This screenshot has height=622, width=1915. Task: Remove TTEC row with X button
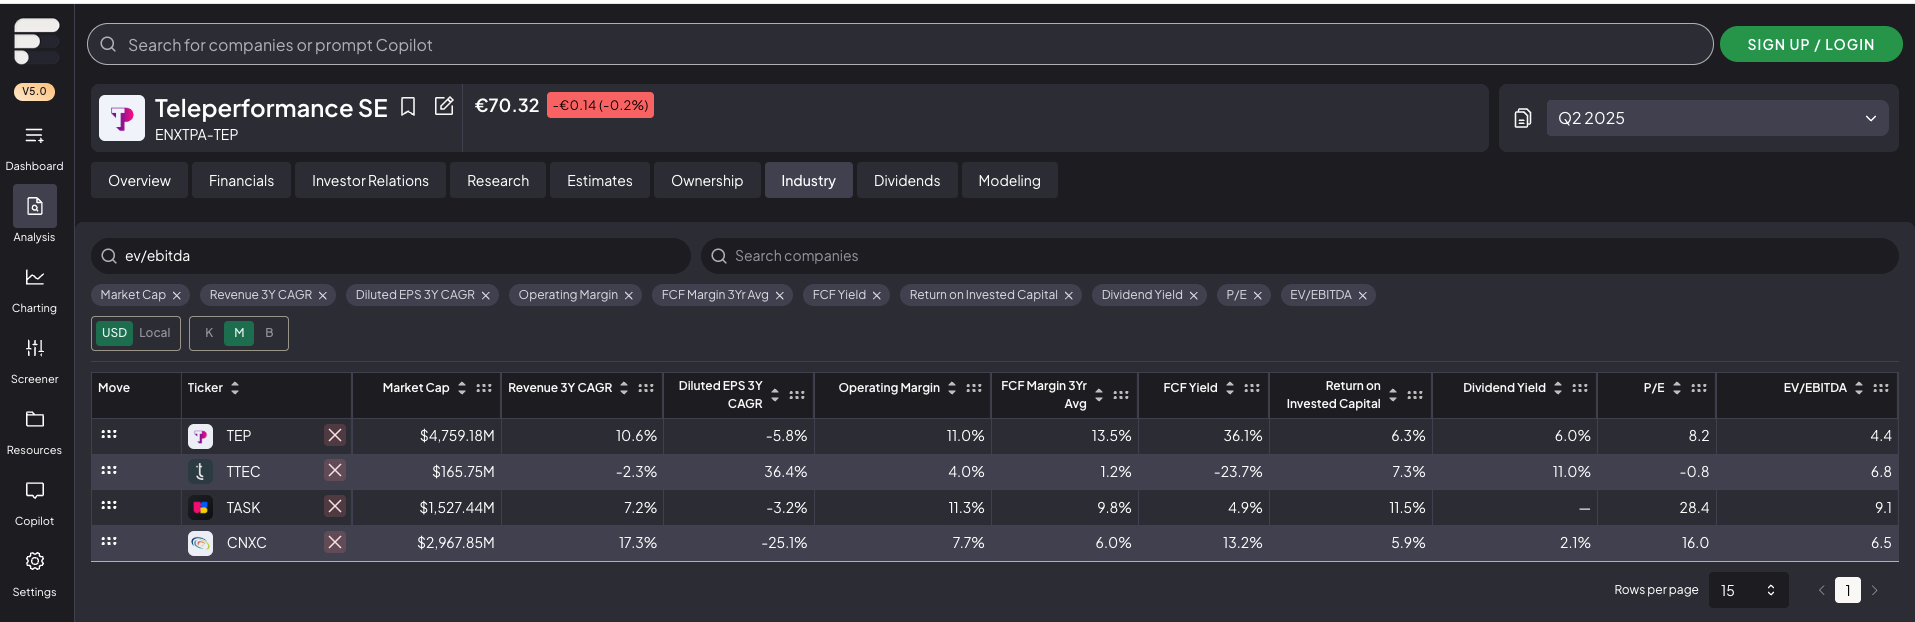[335, 470]
